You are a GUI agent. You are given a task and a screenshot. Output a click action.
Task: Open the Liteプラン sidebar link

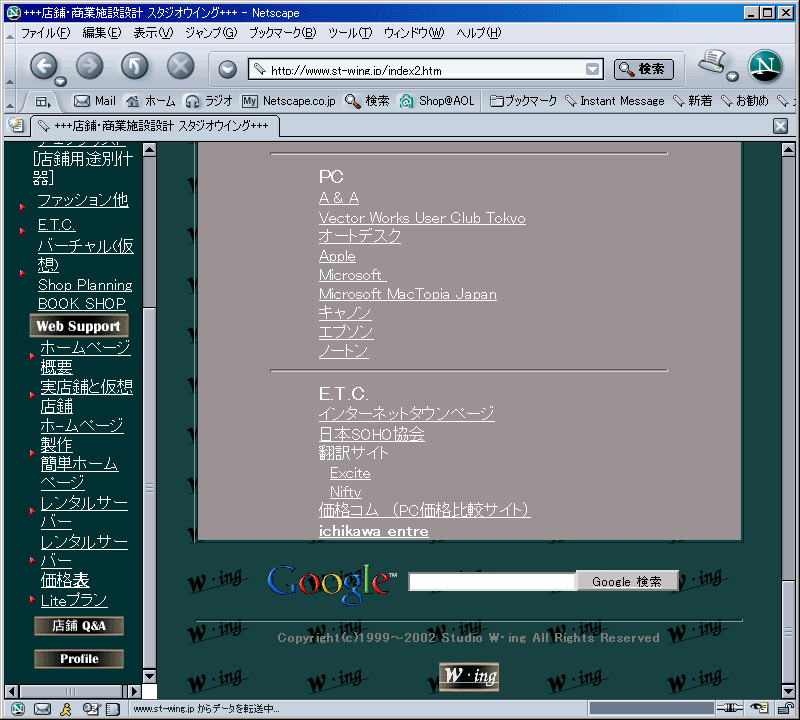[74, 601]
